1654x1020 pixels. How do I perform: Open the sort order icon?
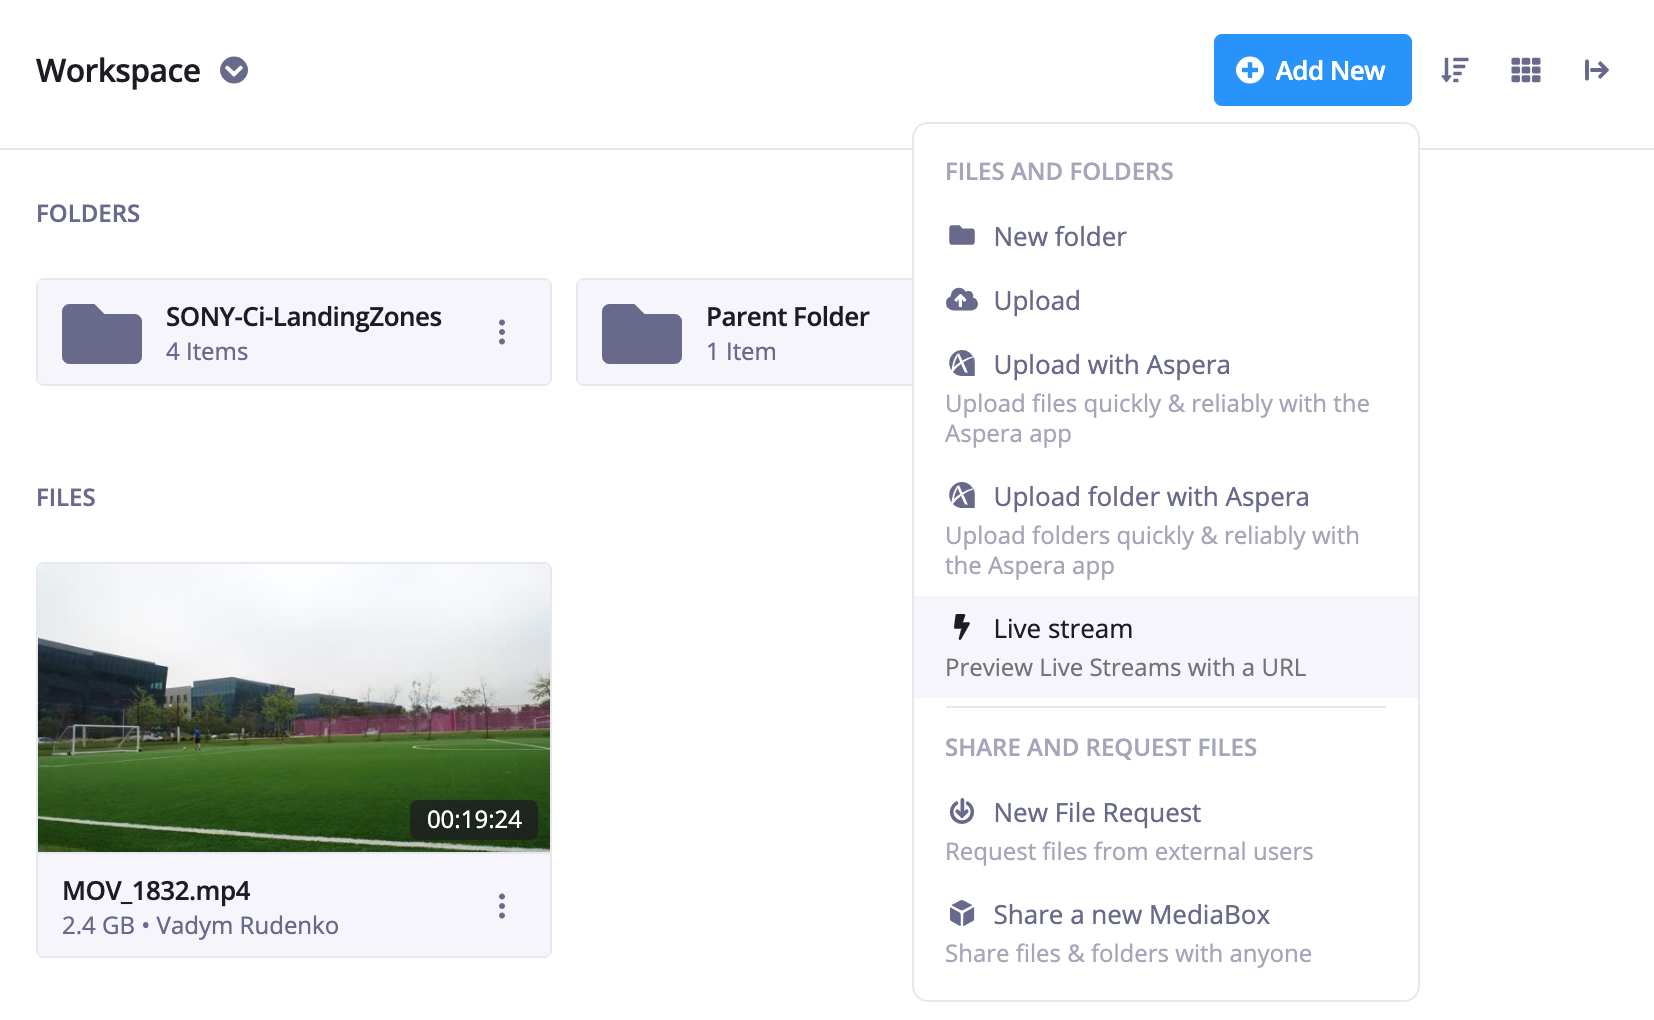1454,70
